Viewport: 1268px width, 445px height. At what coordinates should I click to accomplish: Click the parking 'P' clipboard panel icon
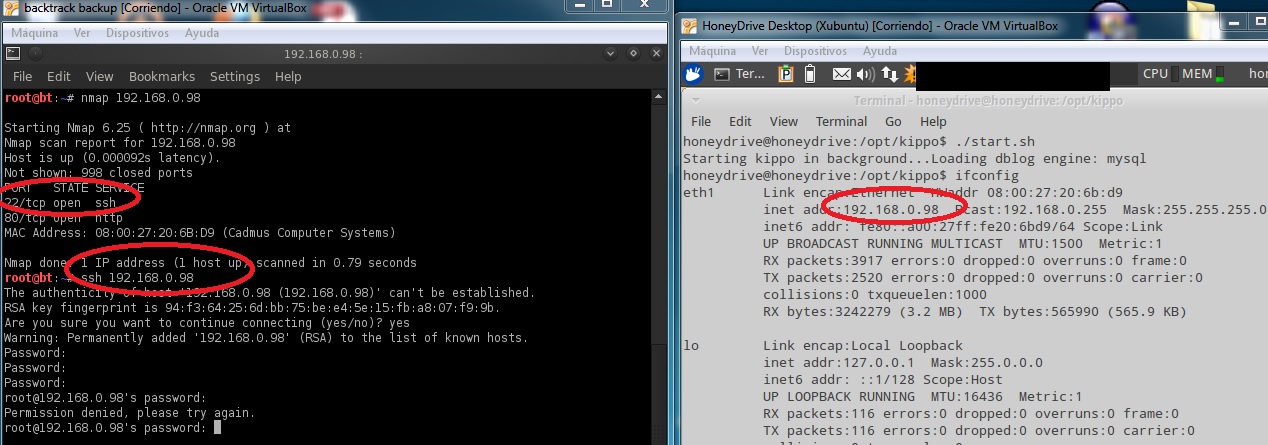[x=786, y=74]
